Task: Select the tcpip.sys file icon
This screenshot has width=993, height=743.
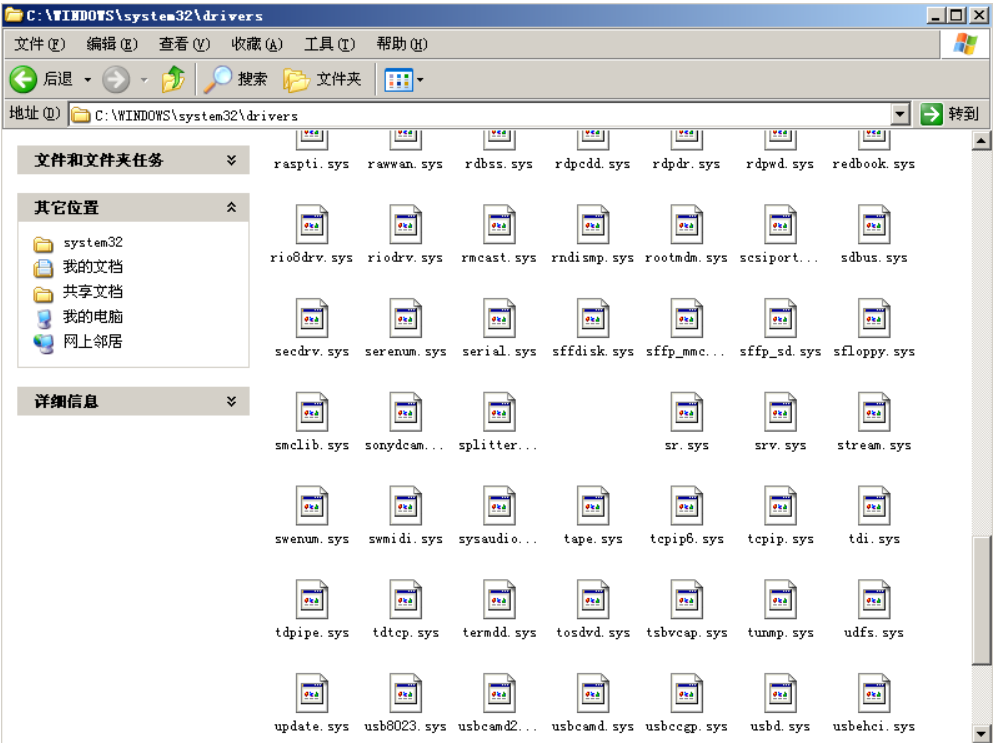Action: 780,506
